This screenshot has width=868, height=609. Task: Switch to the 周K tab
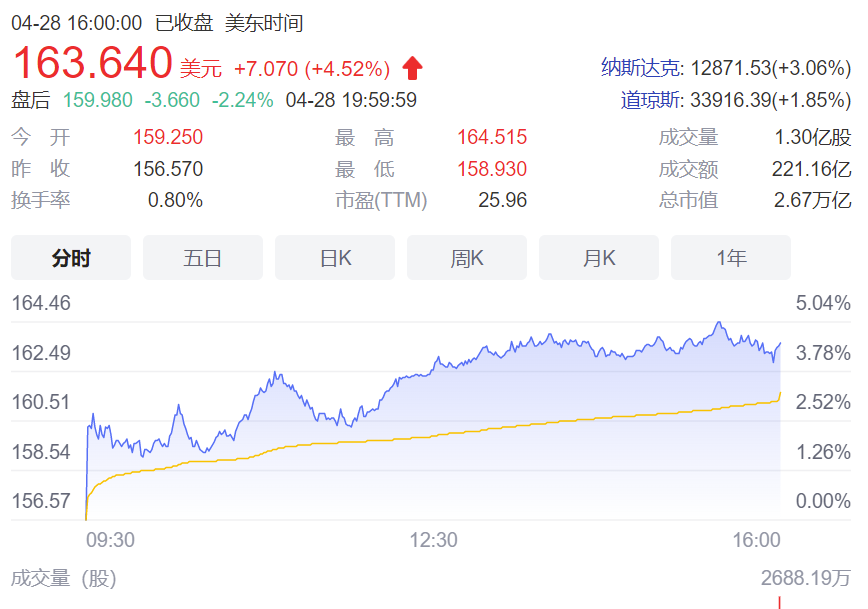click(x=467, y=258)
